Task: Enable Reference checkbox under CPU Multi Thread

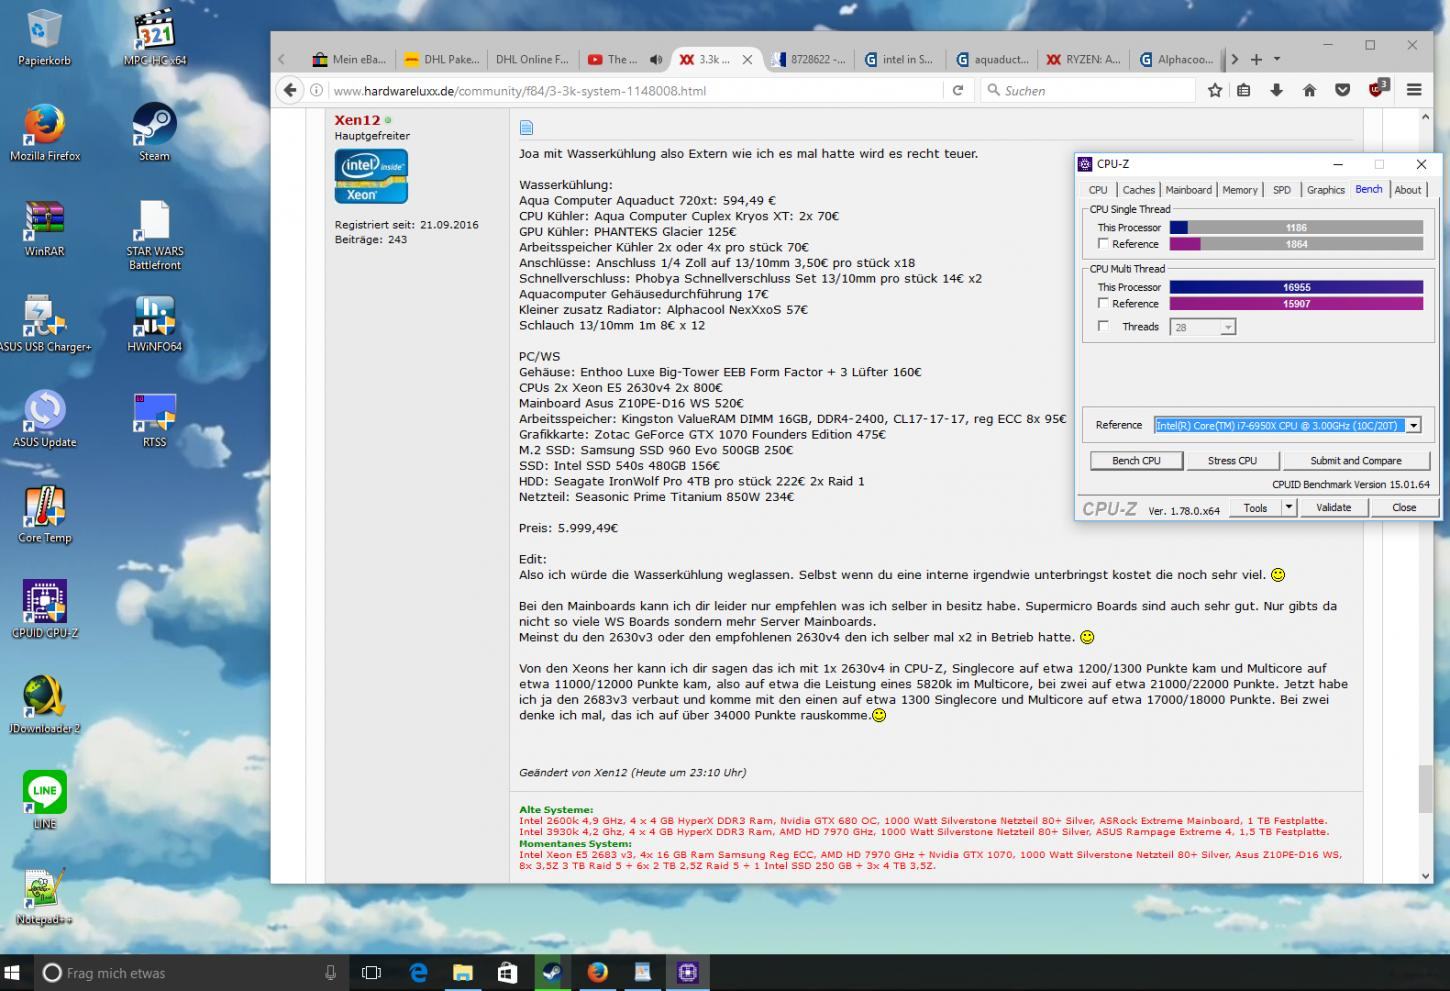Action: (x=1103, y=303)
